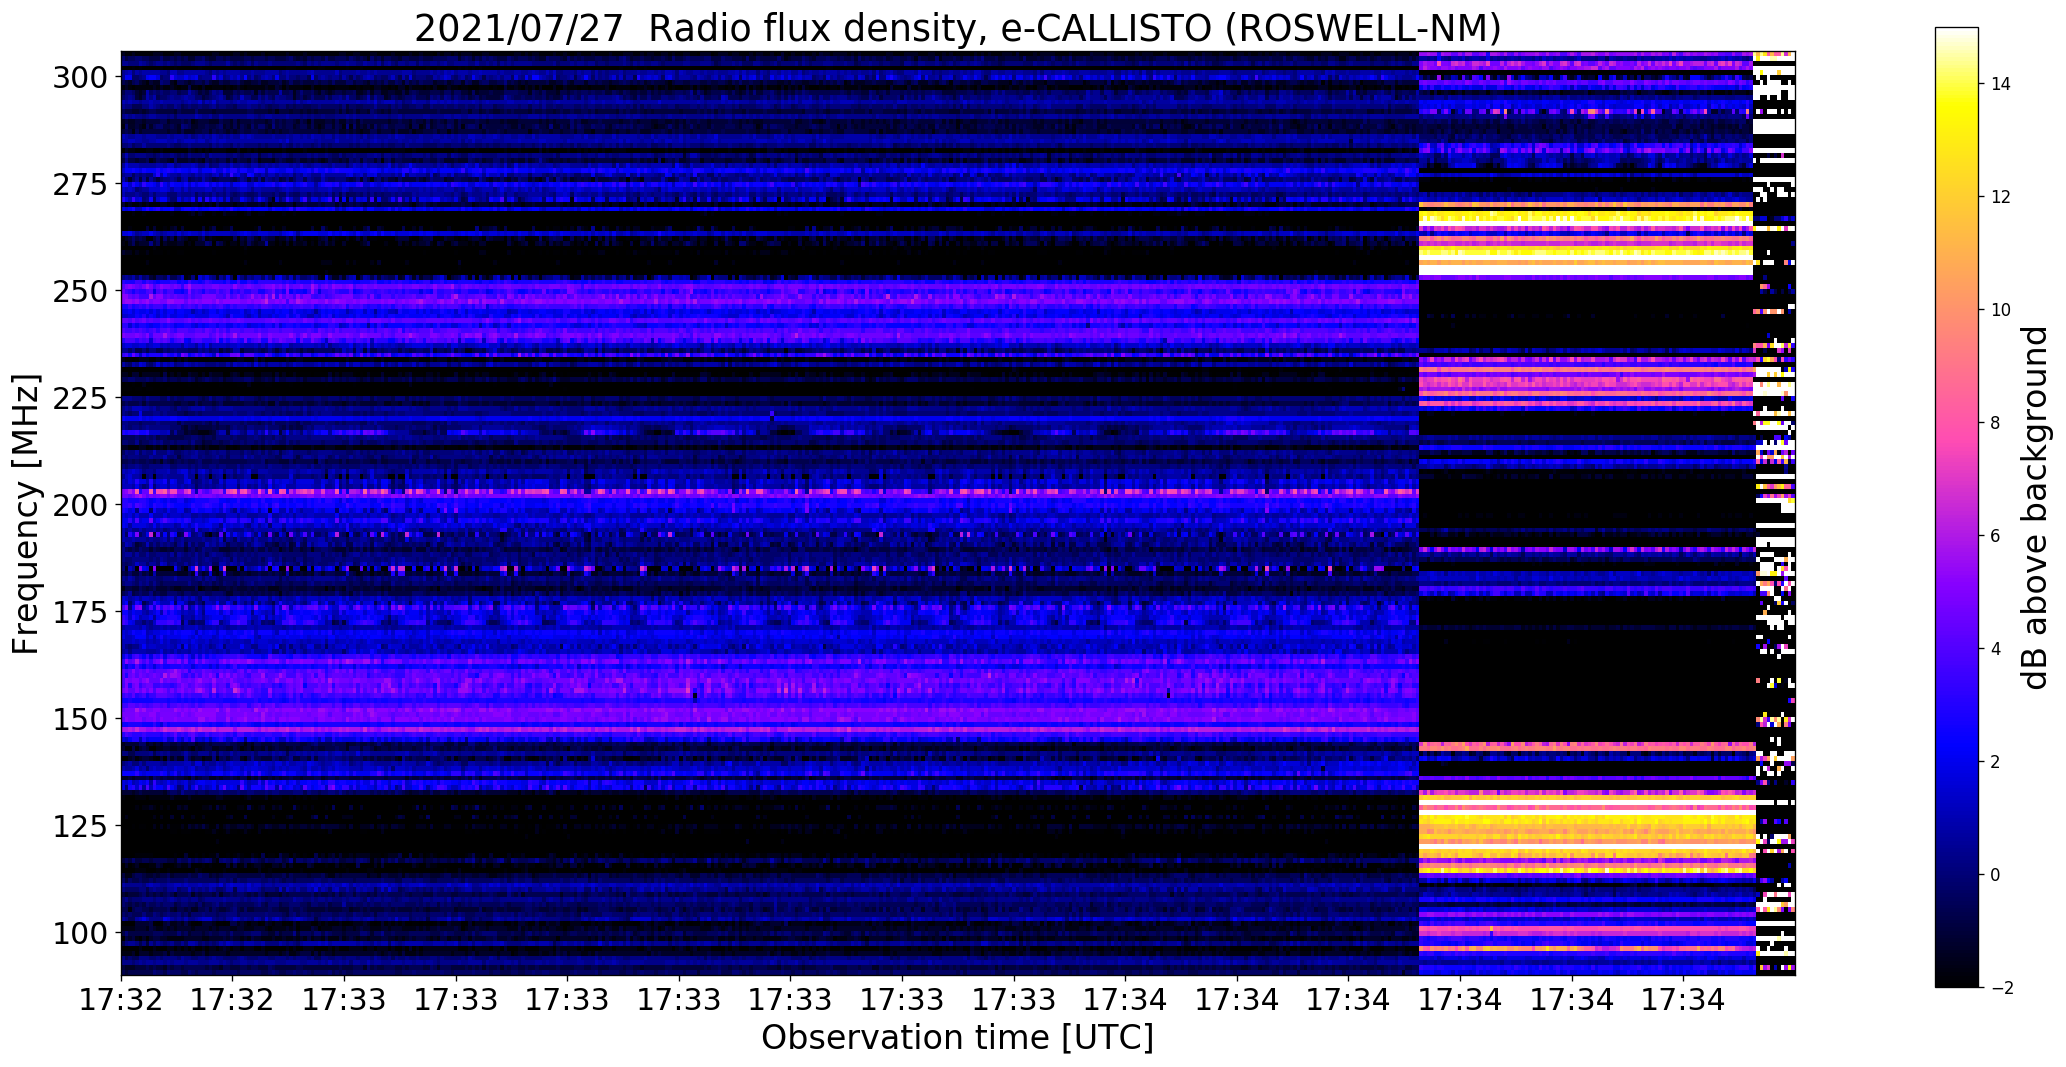Select the 200 tick on frequency axis
2066x1067 pixels.
80,505
